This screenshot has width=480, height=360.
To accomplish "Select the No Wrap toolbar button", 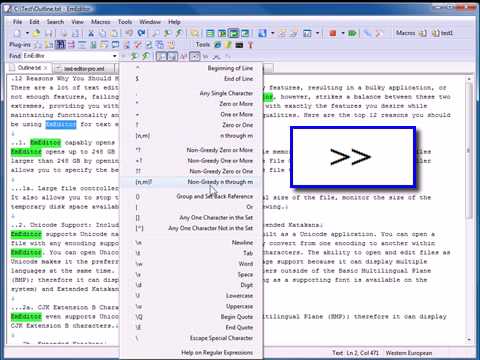I will (210, 33).
